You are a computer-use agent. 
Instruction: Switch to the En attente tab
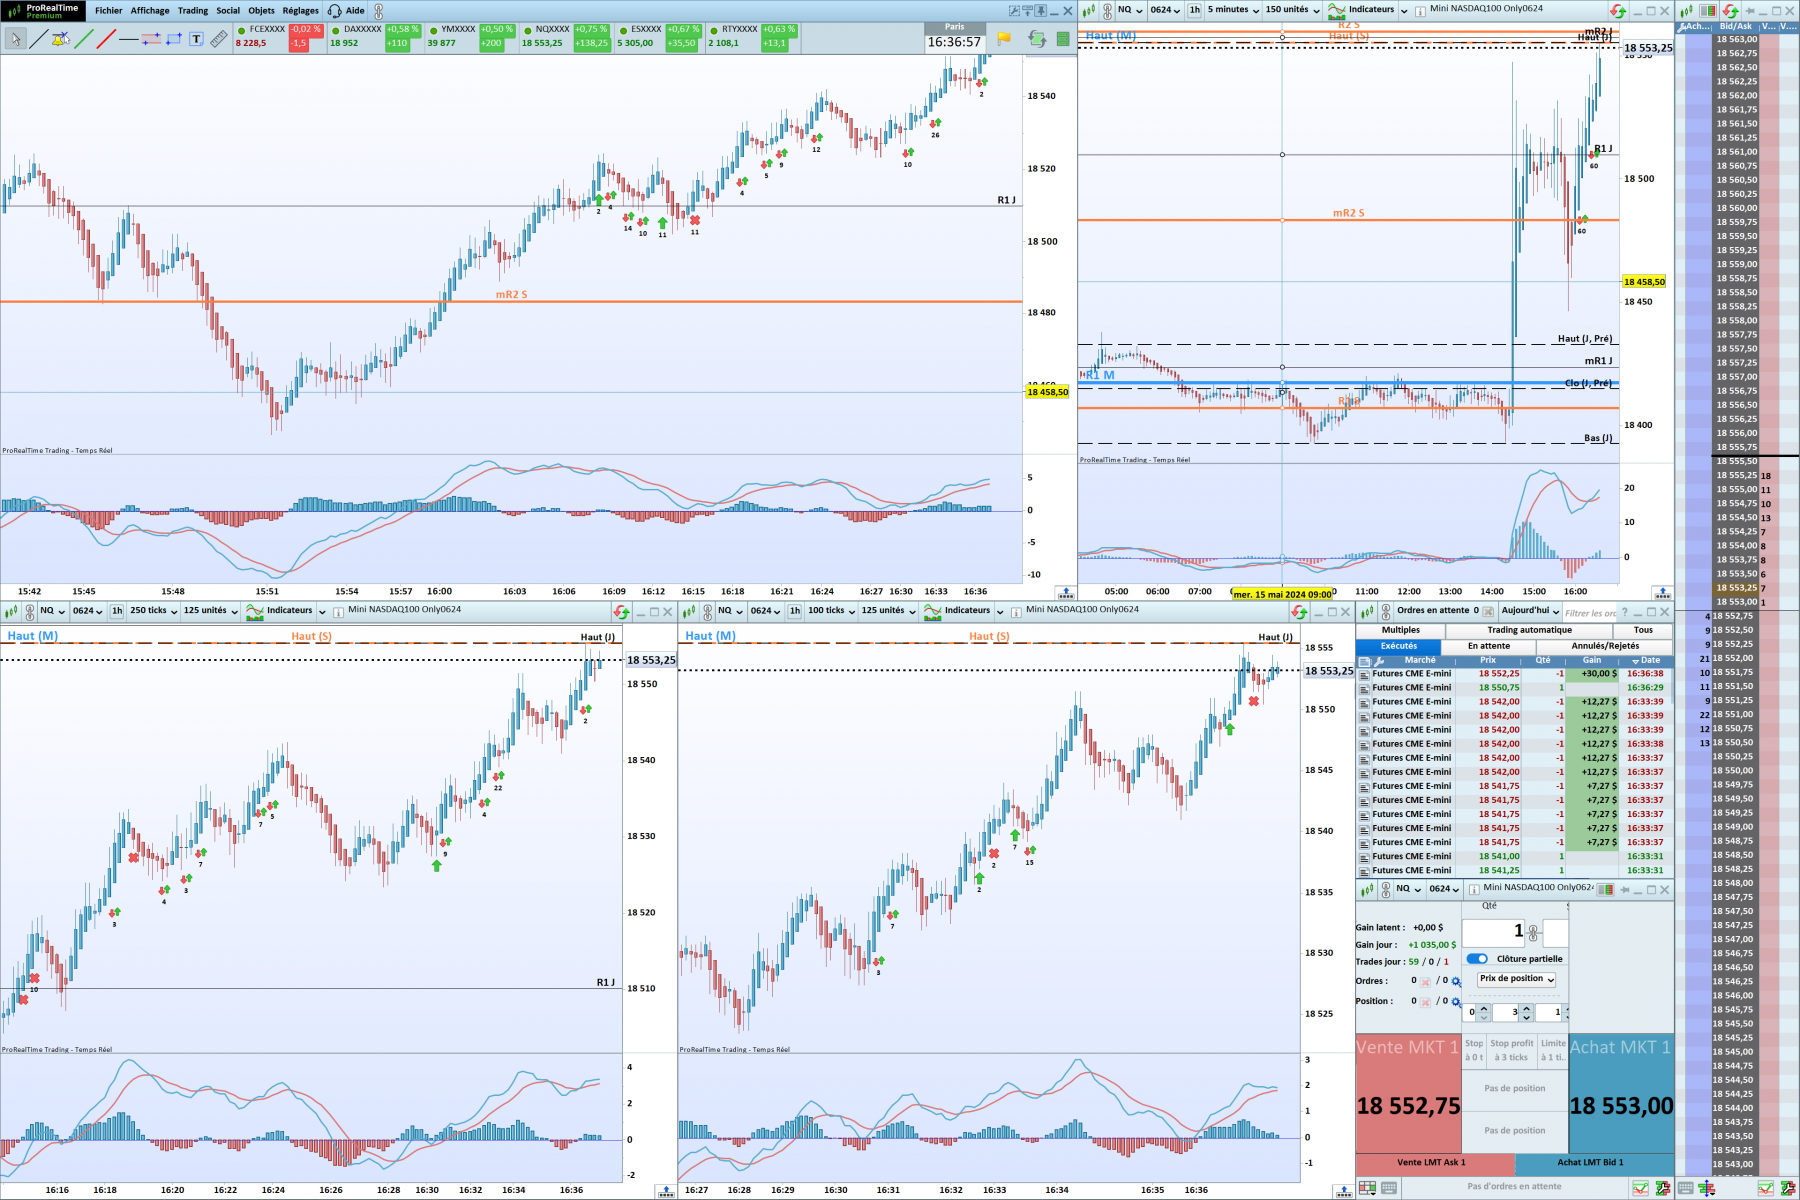point(1488,646)
